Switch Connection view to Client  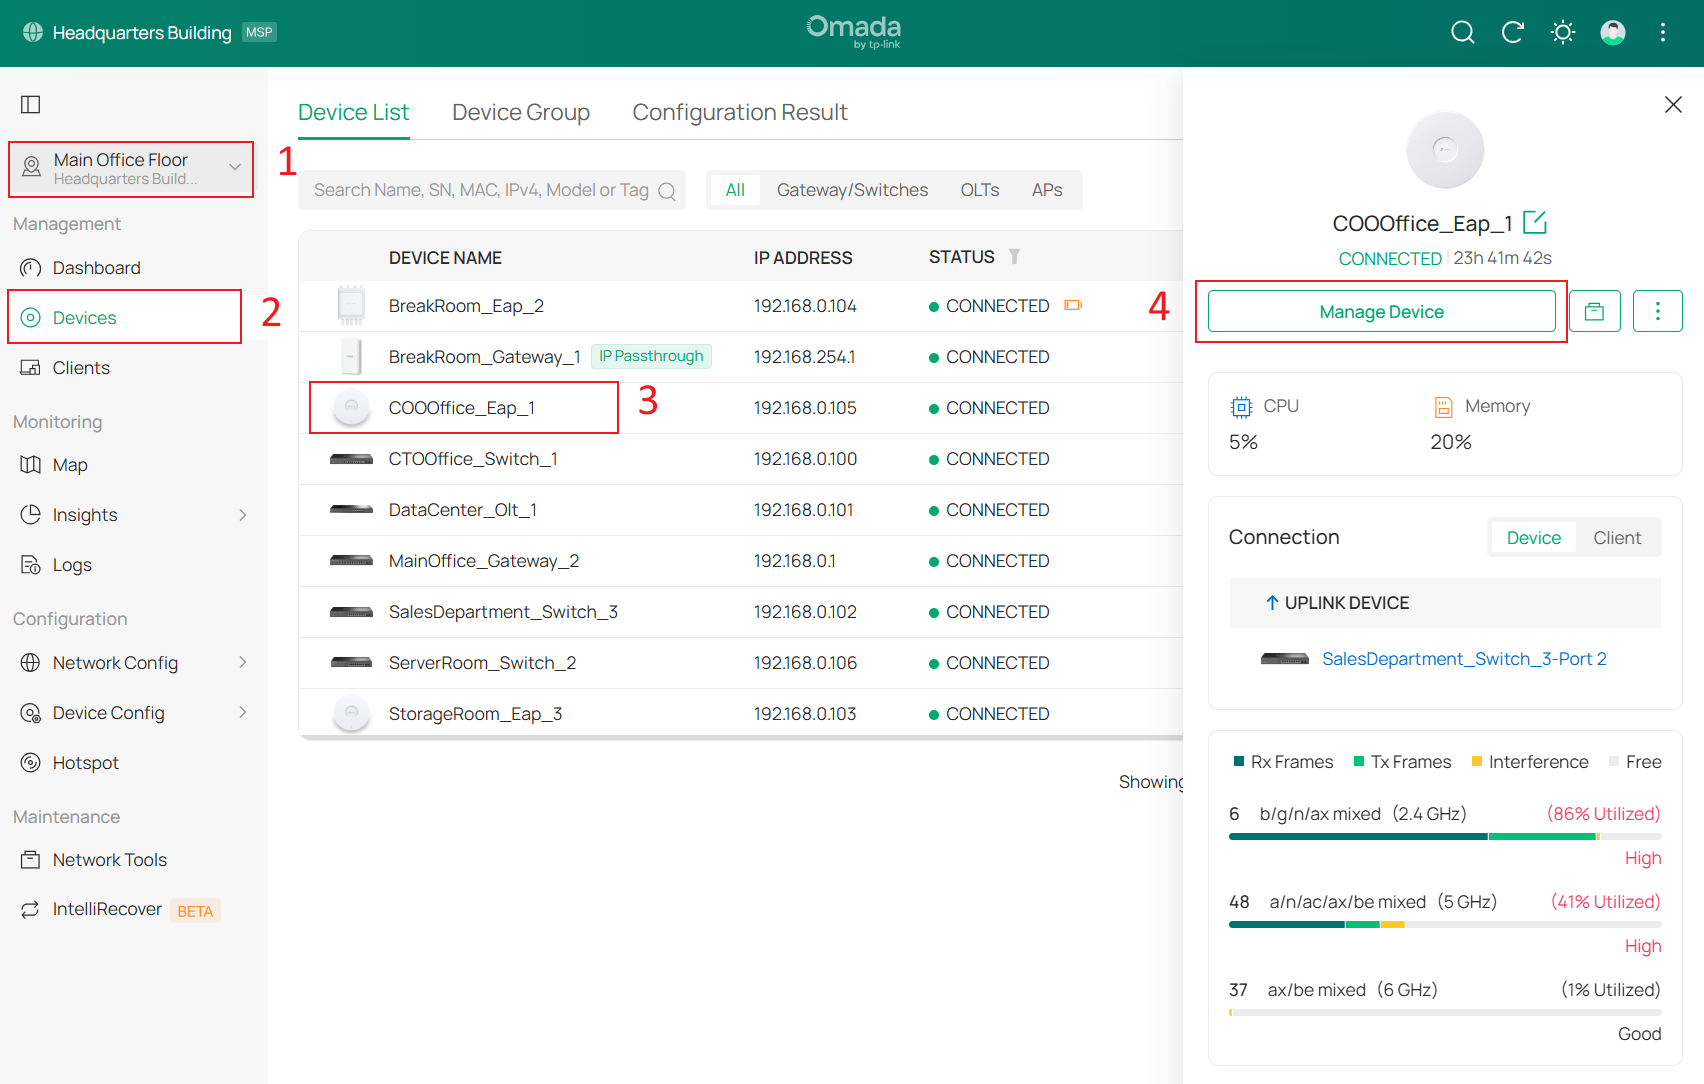click(1616, 538)
